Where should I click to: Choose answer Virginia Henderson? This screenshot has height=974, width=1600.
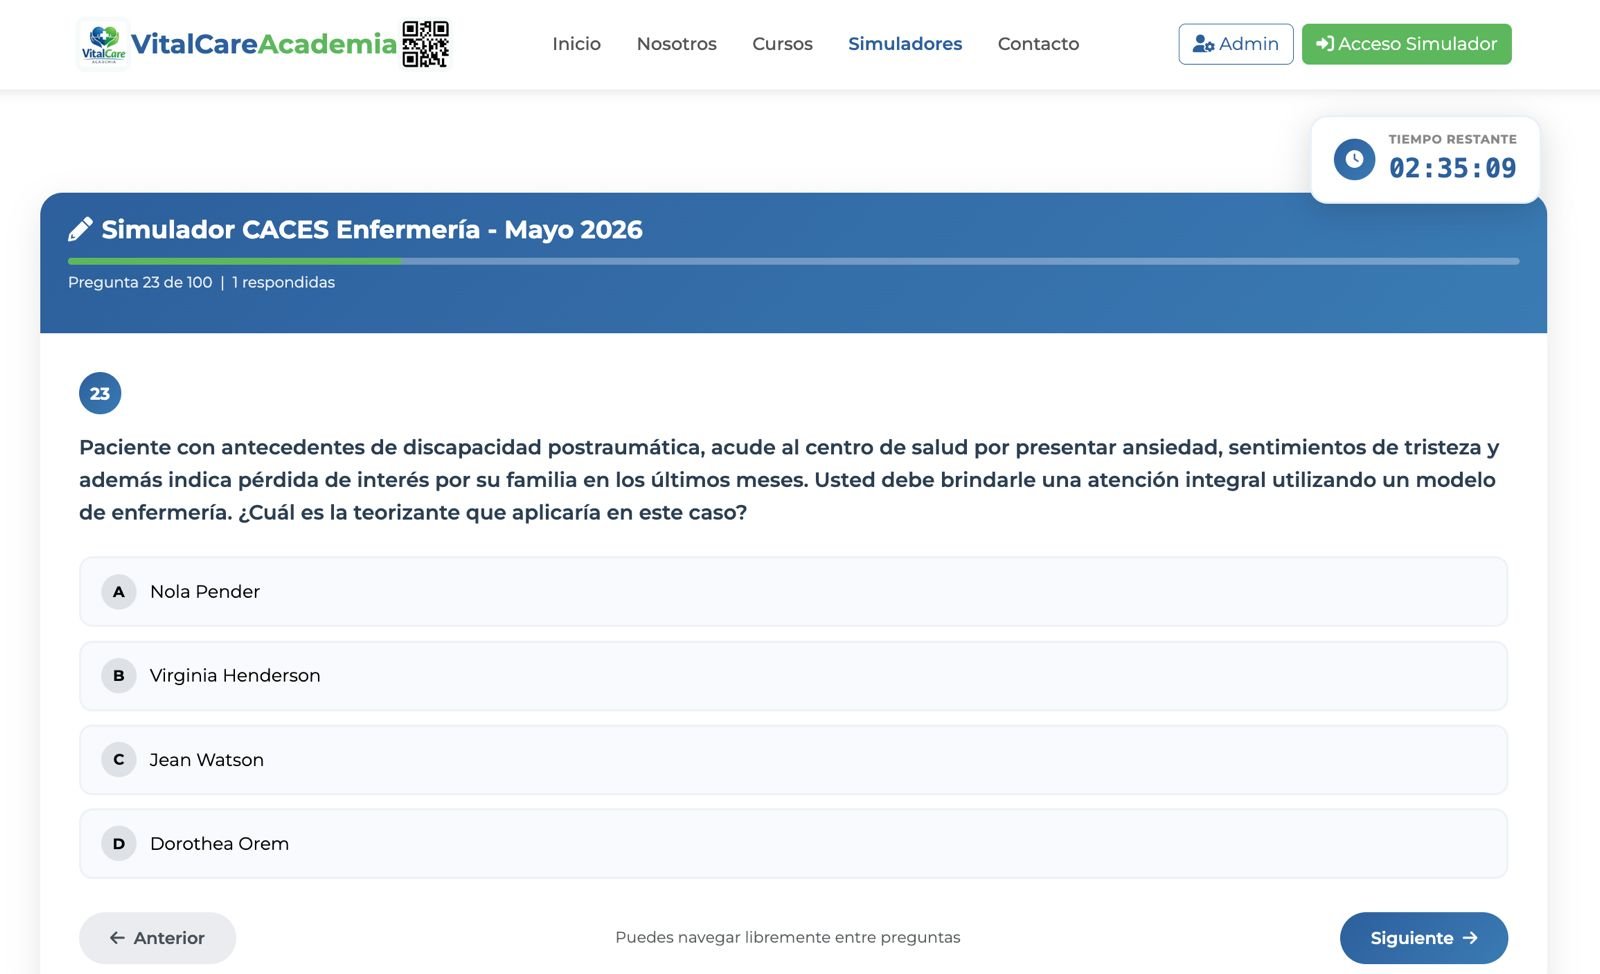click(793, 676)
